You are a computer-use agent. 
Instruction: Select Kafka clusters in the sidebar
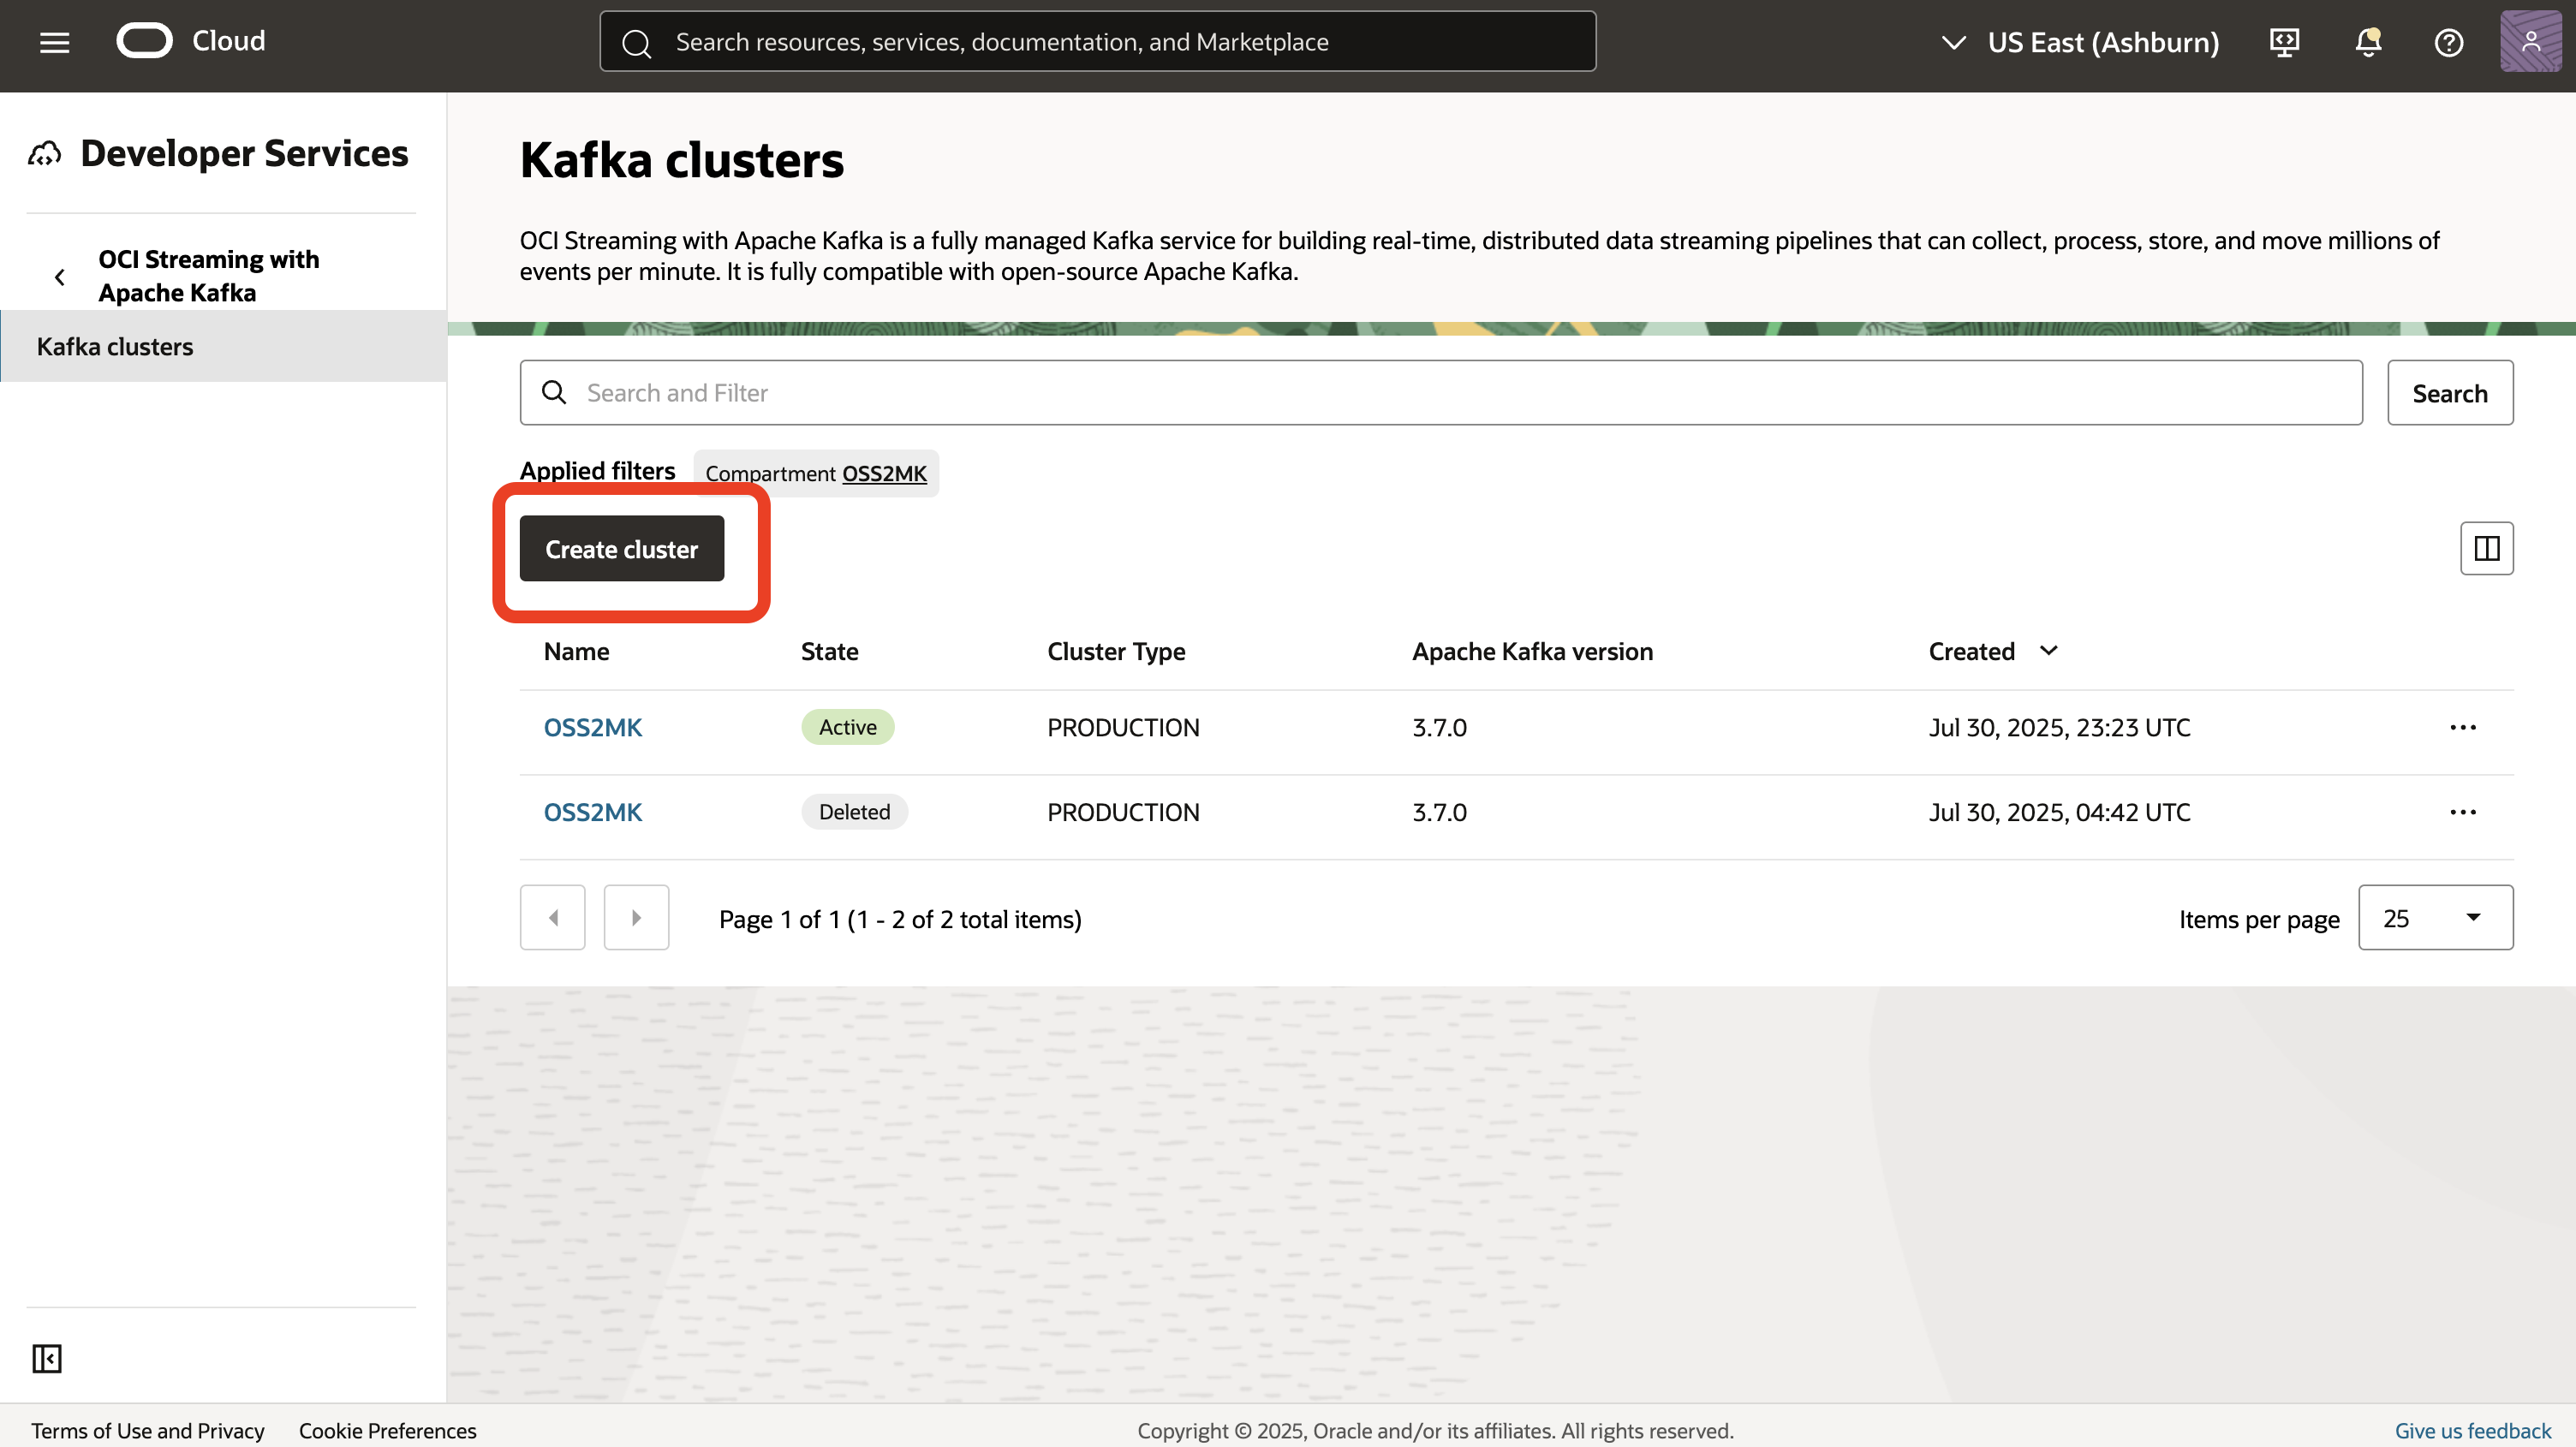(x=114, y=346)
